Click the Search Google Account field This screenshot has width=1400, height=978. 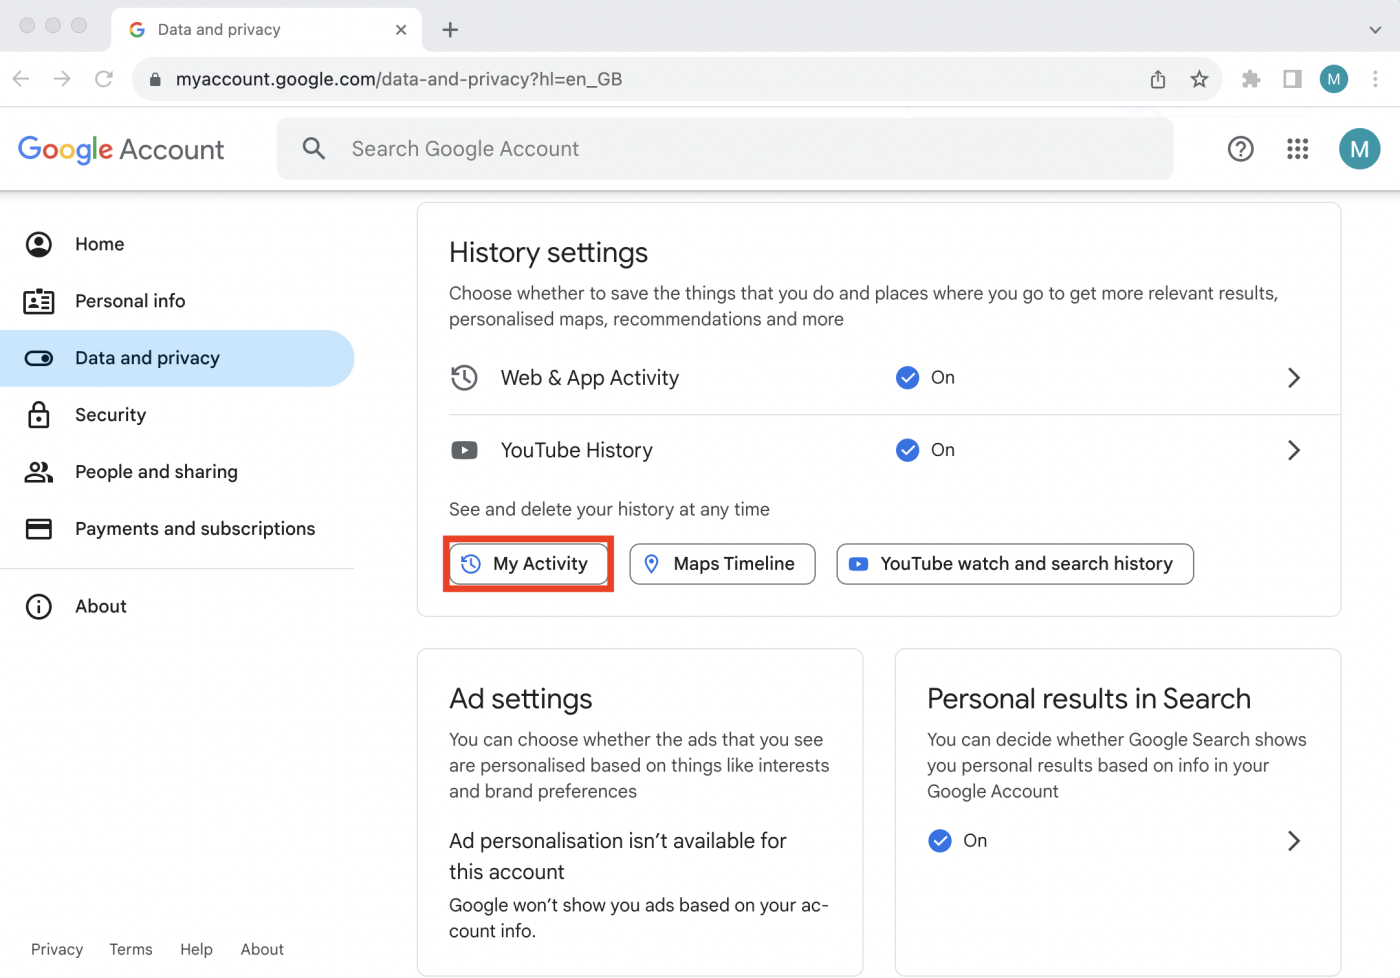[700, 148]
